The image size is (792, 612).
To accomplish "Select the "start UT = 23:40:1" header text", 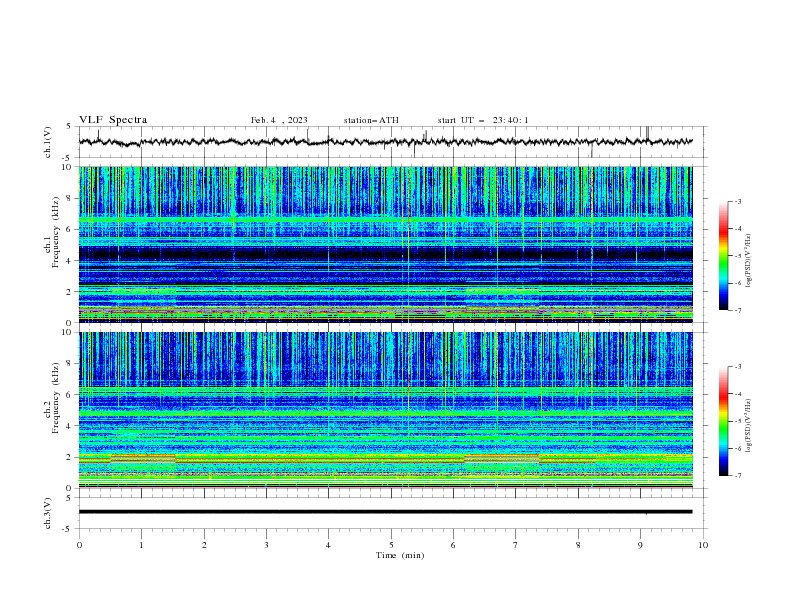I will 483,120.
